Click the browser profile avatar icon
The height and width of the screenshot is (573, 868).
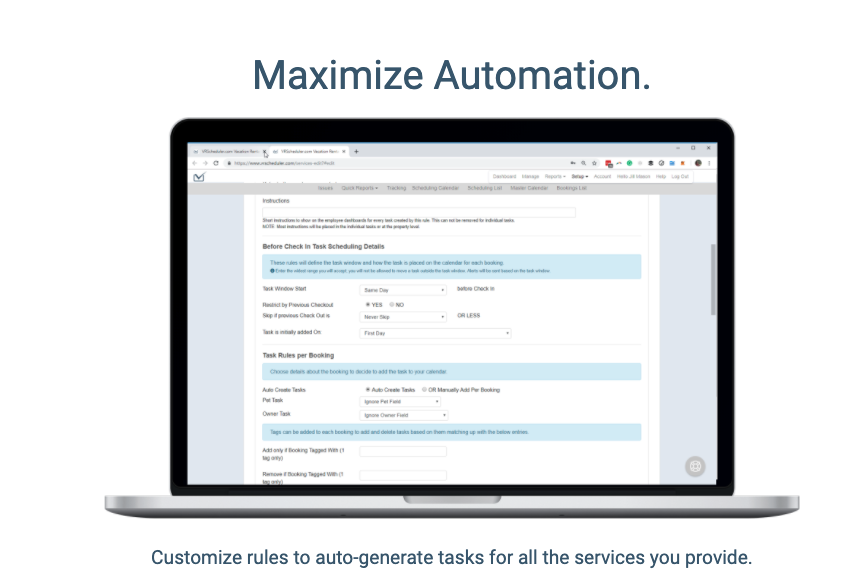tap(698, 163)
